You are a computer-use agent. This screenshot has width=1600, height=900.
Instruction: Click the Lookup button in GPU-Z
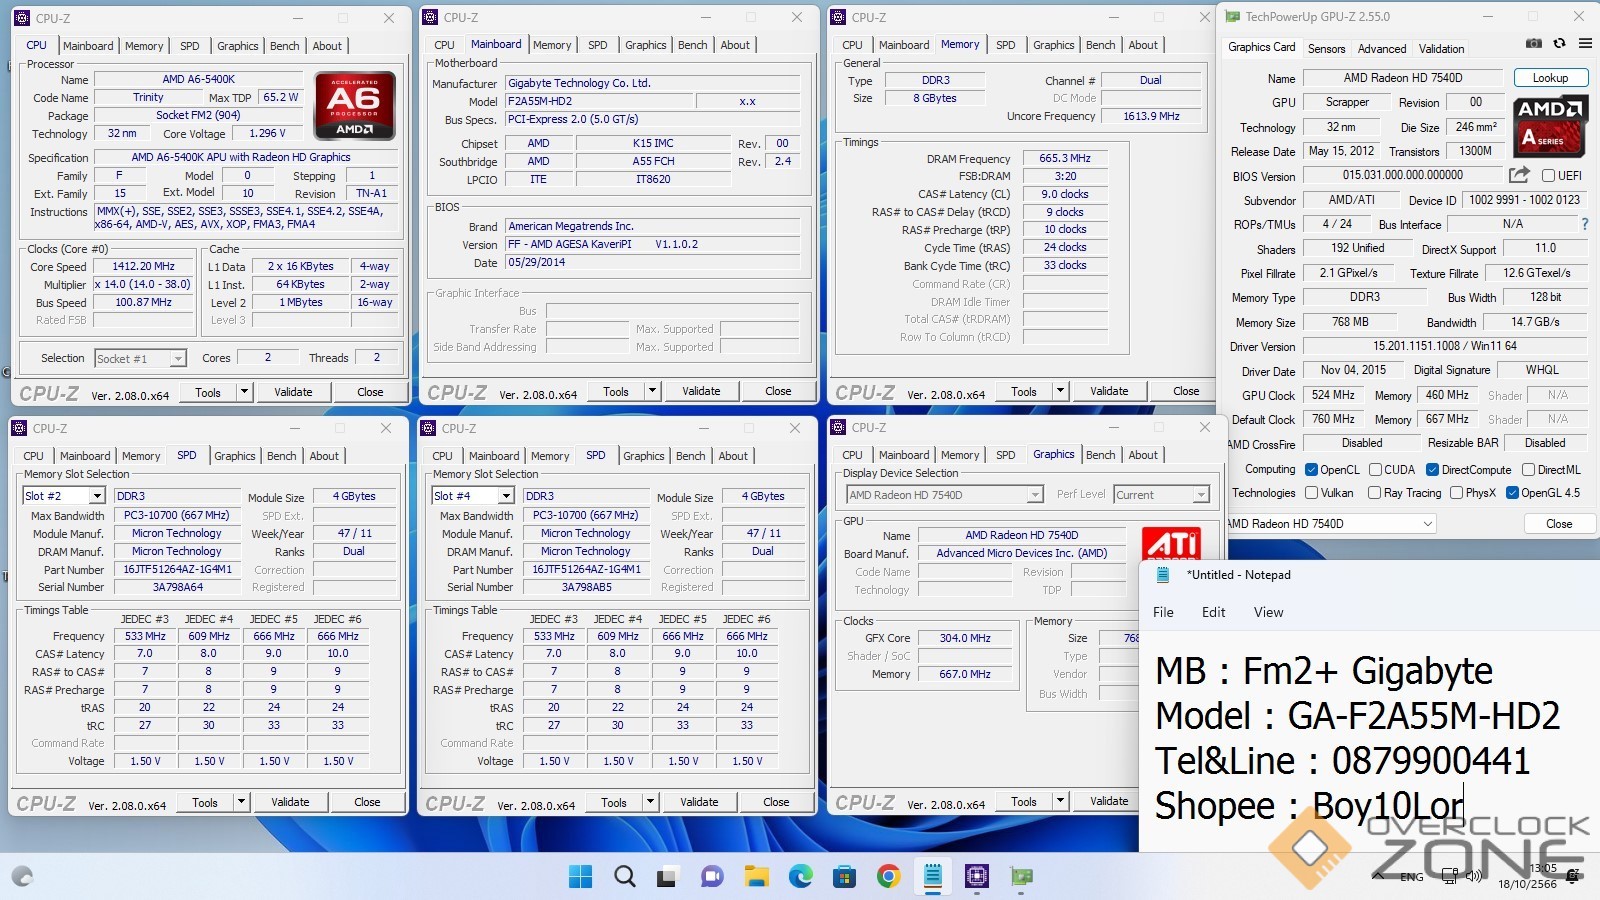pos(1549,78)
